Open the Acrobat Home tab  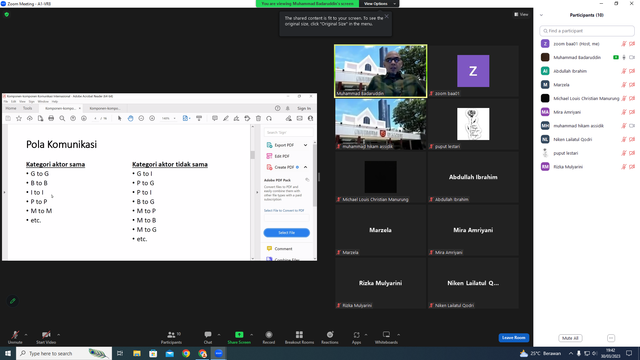click(11, 108)
